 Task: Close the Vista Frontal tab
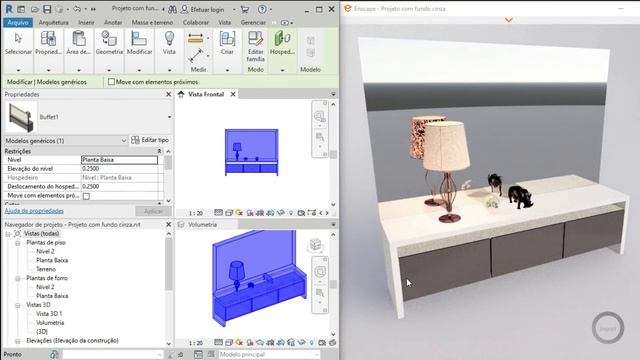[233, 94]
